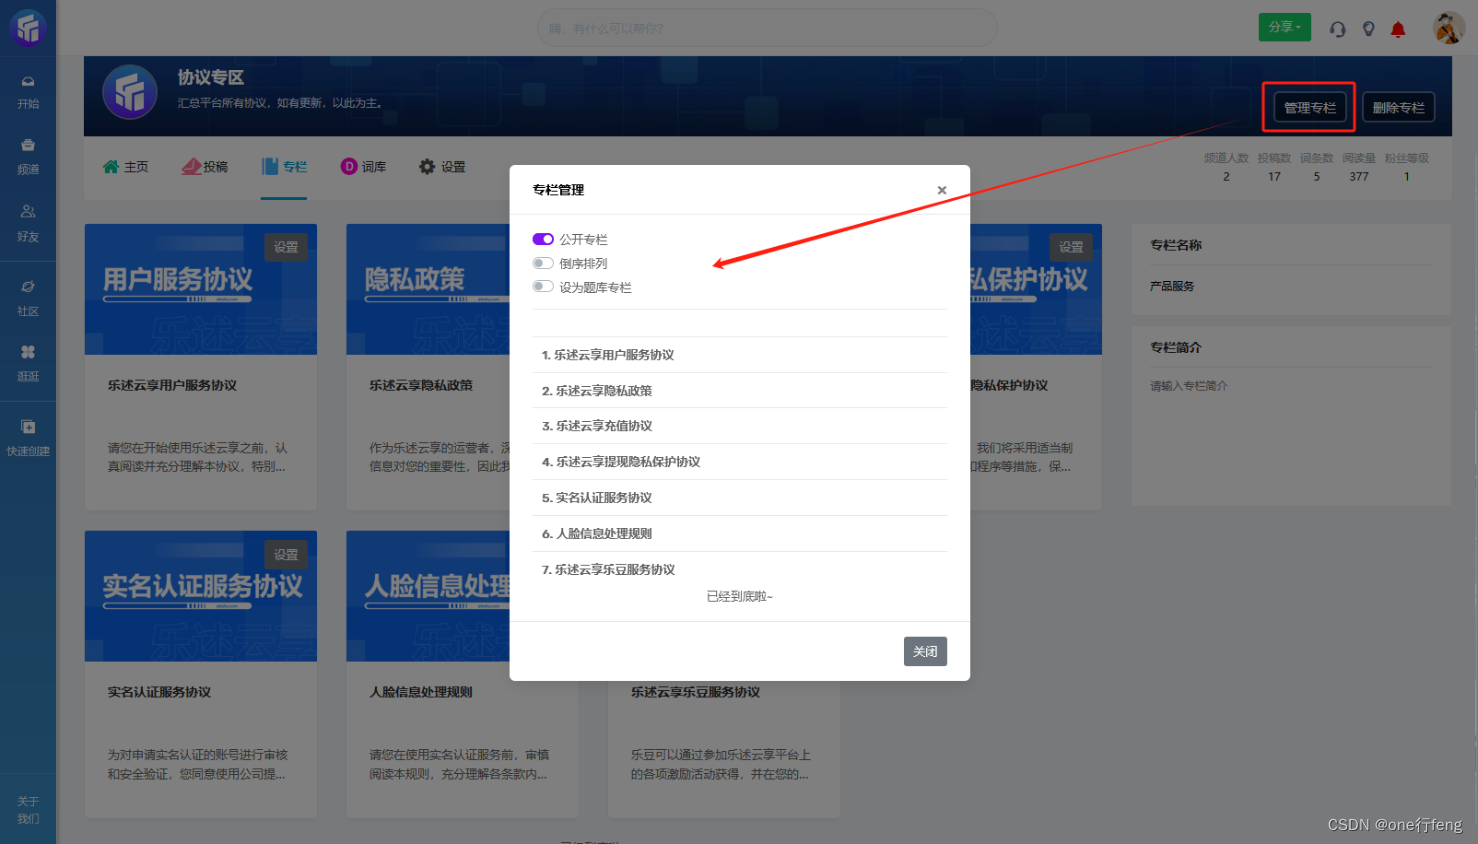
Task: Open the 用户服务协议 card thumbnail
Action: tap(201, 289)
